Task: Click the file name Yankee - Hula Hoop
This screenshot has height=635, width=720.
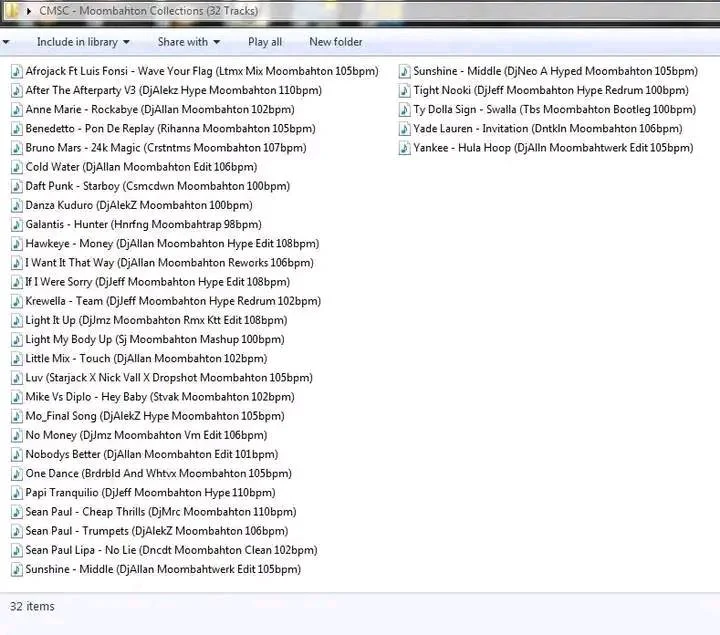Action: pos(553,148)
